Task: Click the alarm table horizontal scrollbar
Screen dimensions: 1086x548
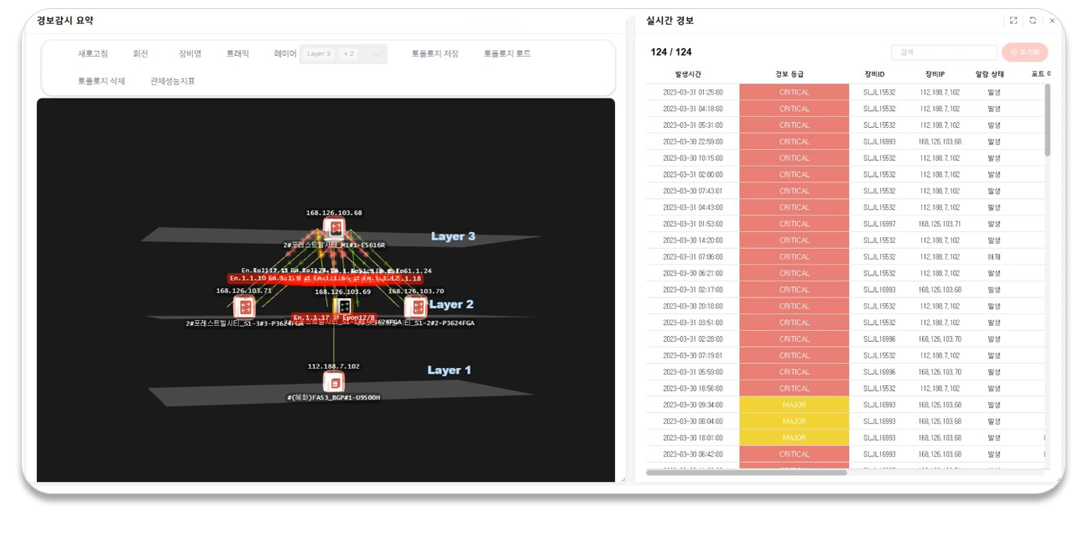Action: 746,472
